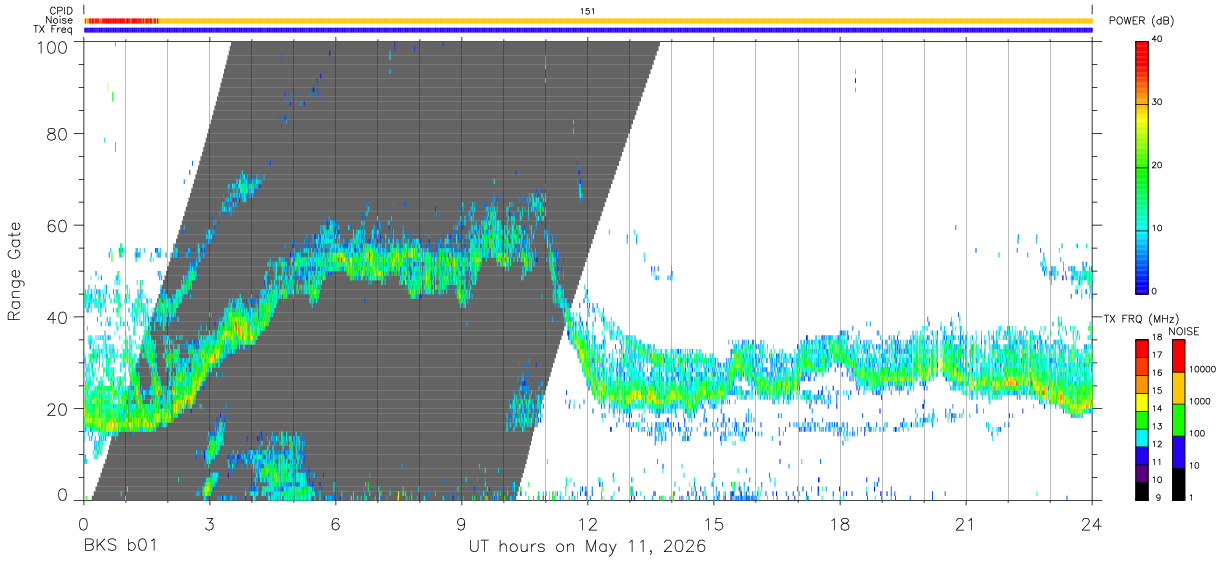
Task: Select the CPID value 151
Action: 588,11
